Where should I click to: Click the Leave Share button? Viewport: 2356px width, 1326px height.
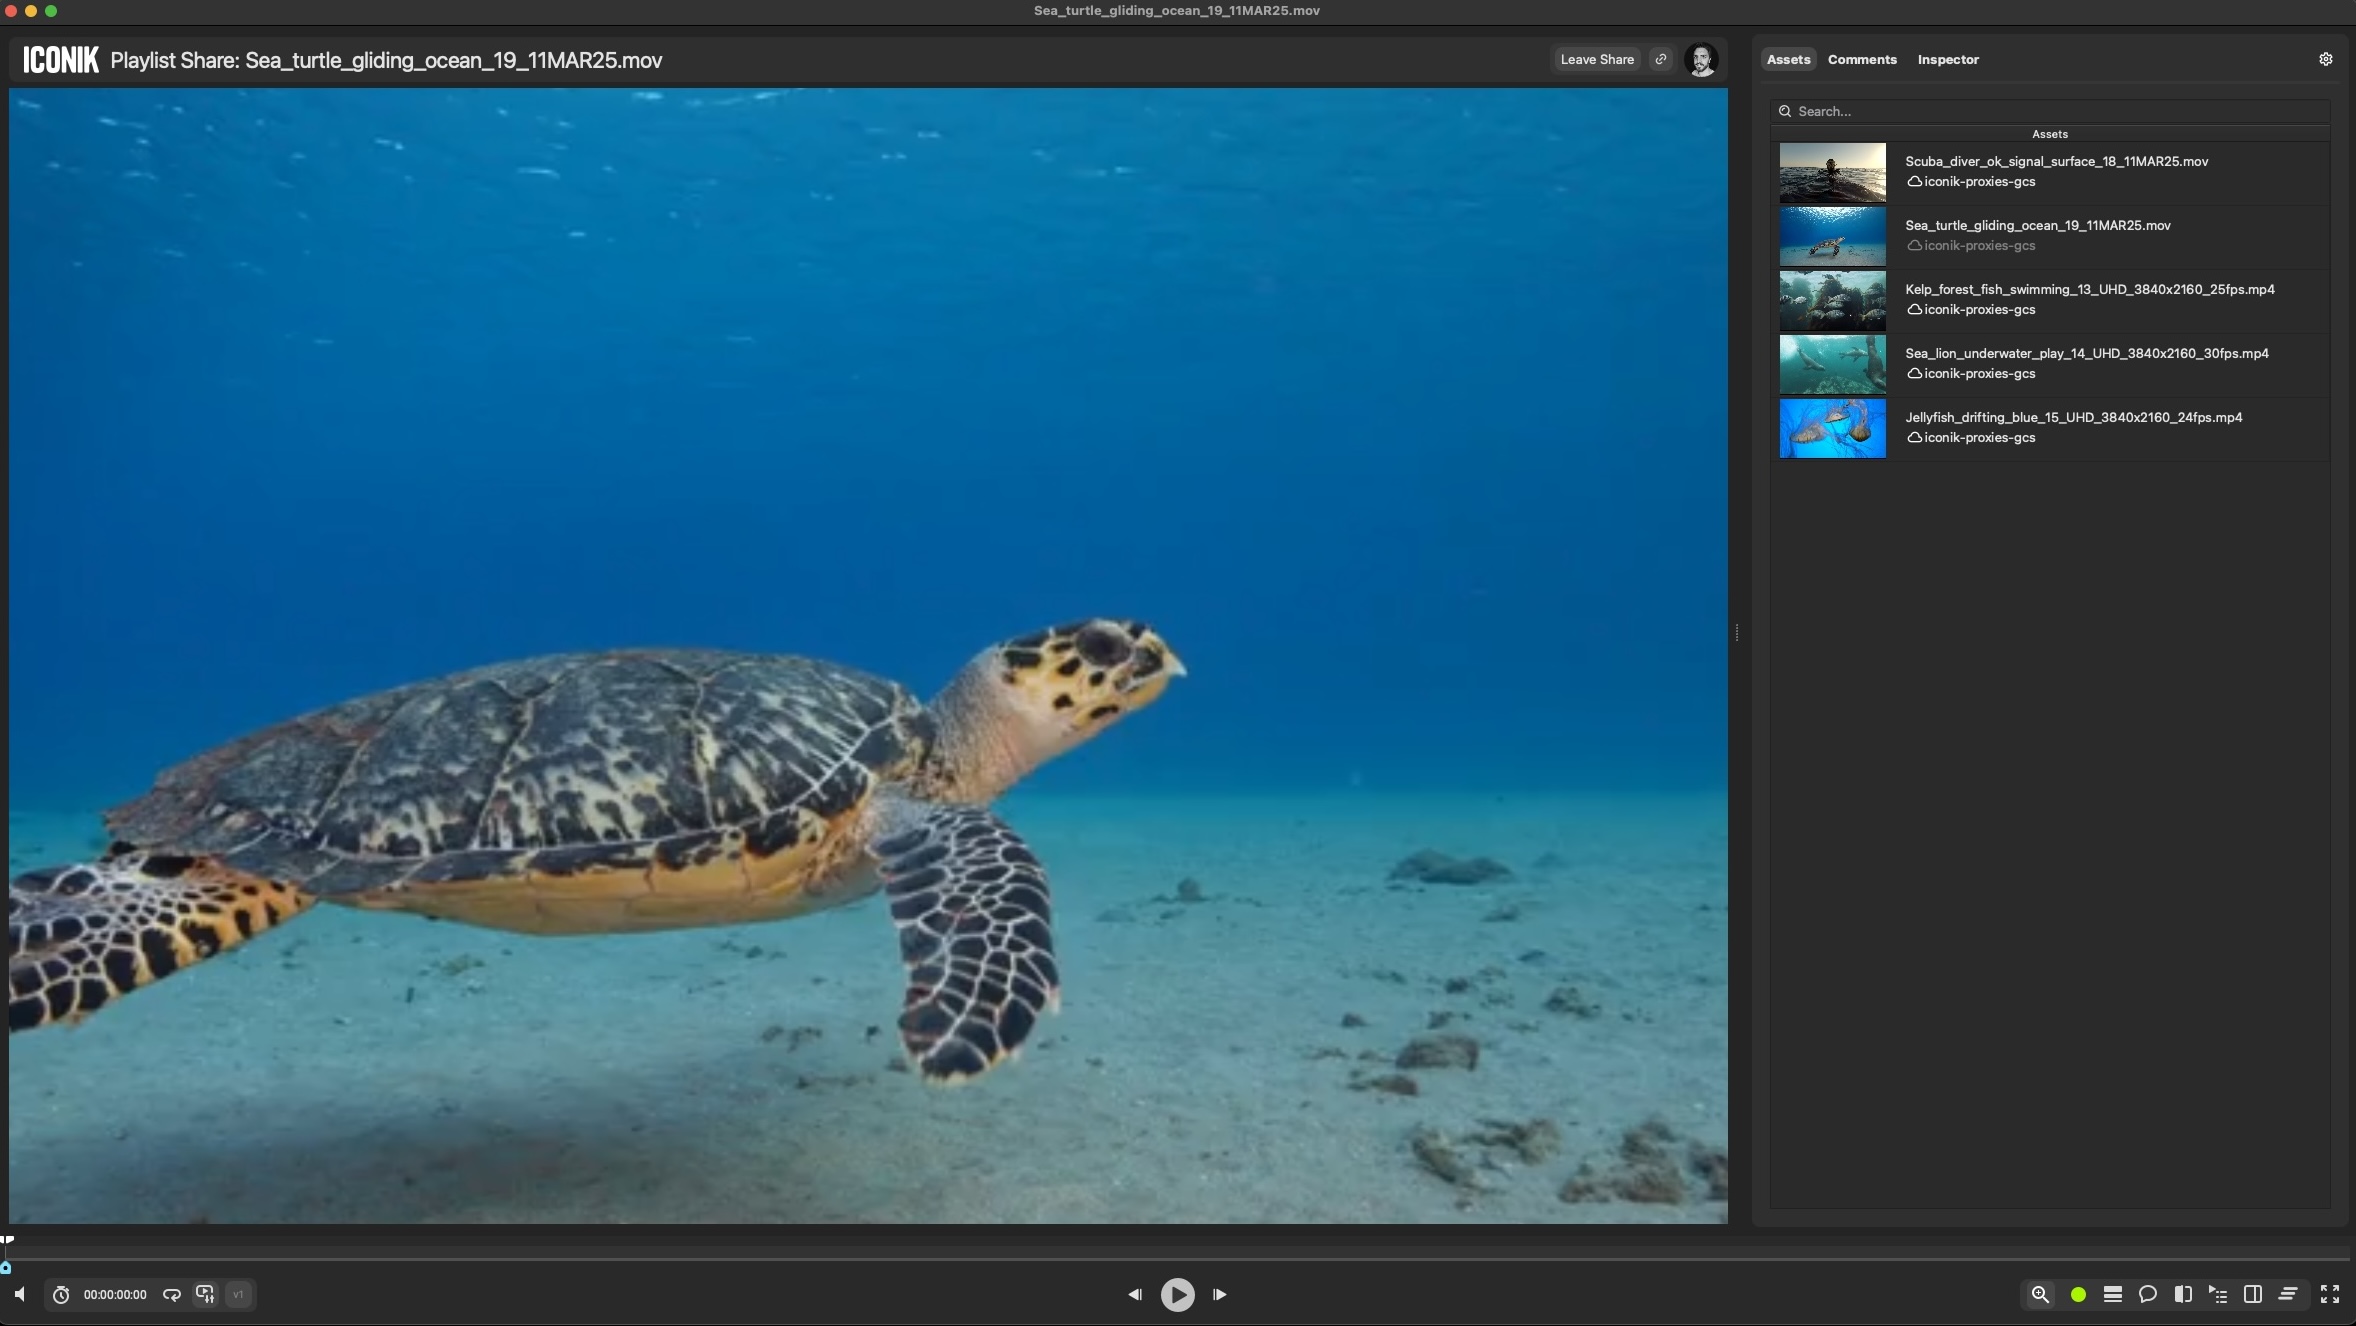point(1596,59)
